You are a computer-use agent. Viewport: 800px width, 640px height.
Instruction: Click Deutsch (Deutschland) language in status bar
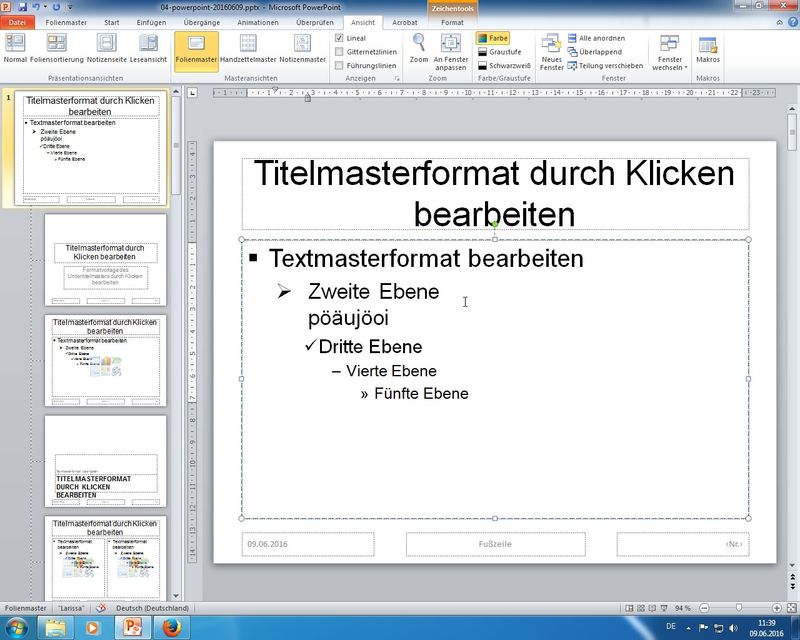coord(152,608)
